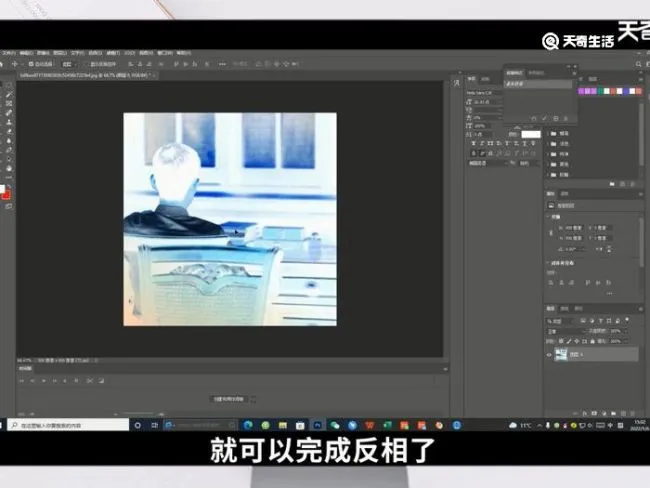
Task: Select the Brush tool in left toolbar
Action: coord(9,95)
